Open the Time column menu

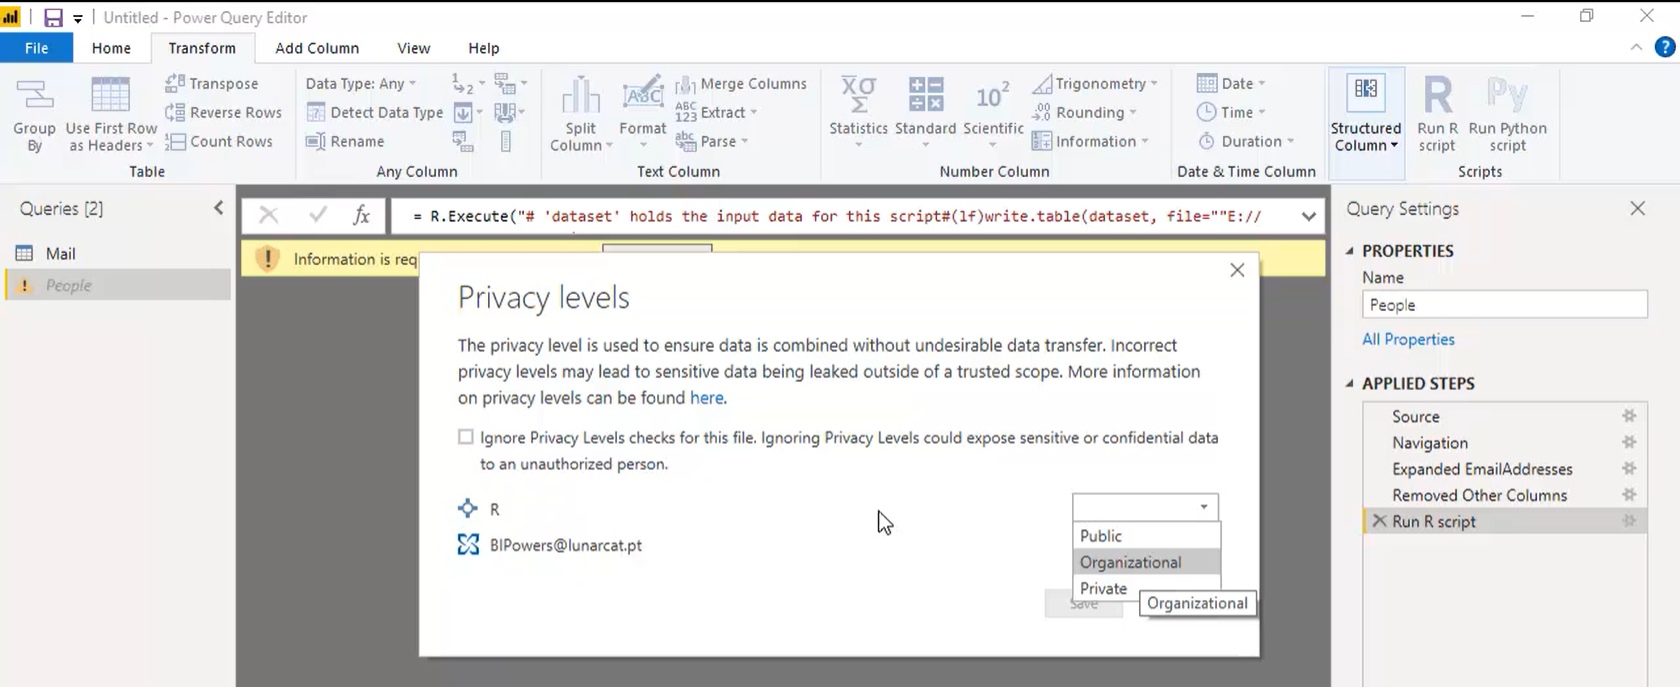coord(1231,113)
